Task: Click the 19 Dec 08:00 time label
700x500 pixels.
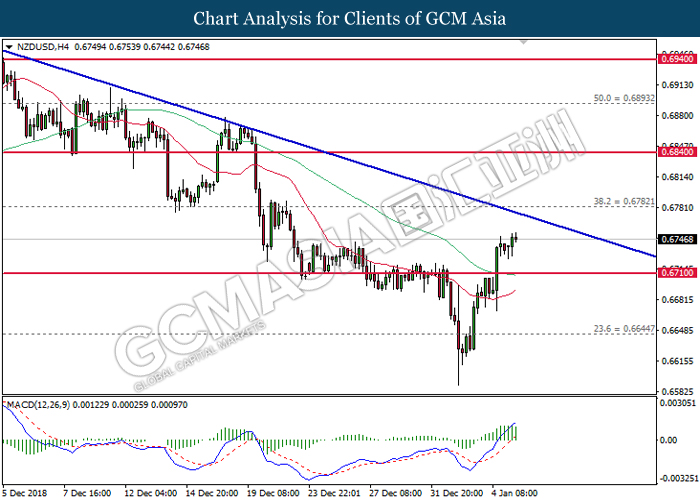Action: [x=273, y=493]
